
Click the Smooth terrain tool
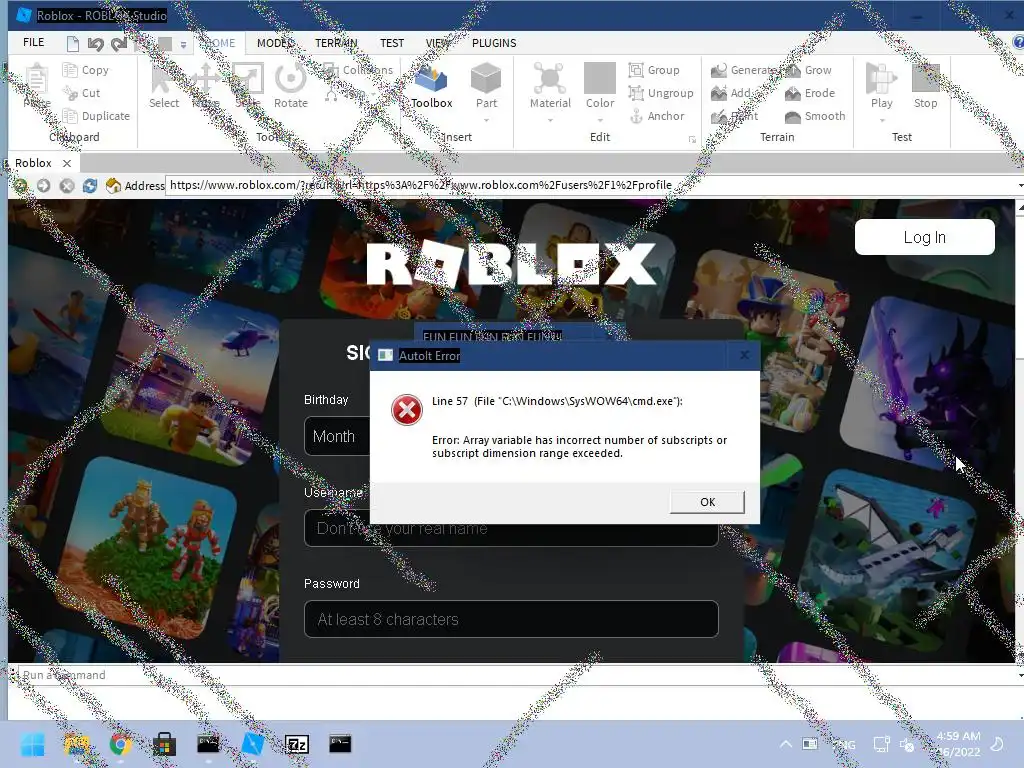pos(815,116)
